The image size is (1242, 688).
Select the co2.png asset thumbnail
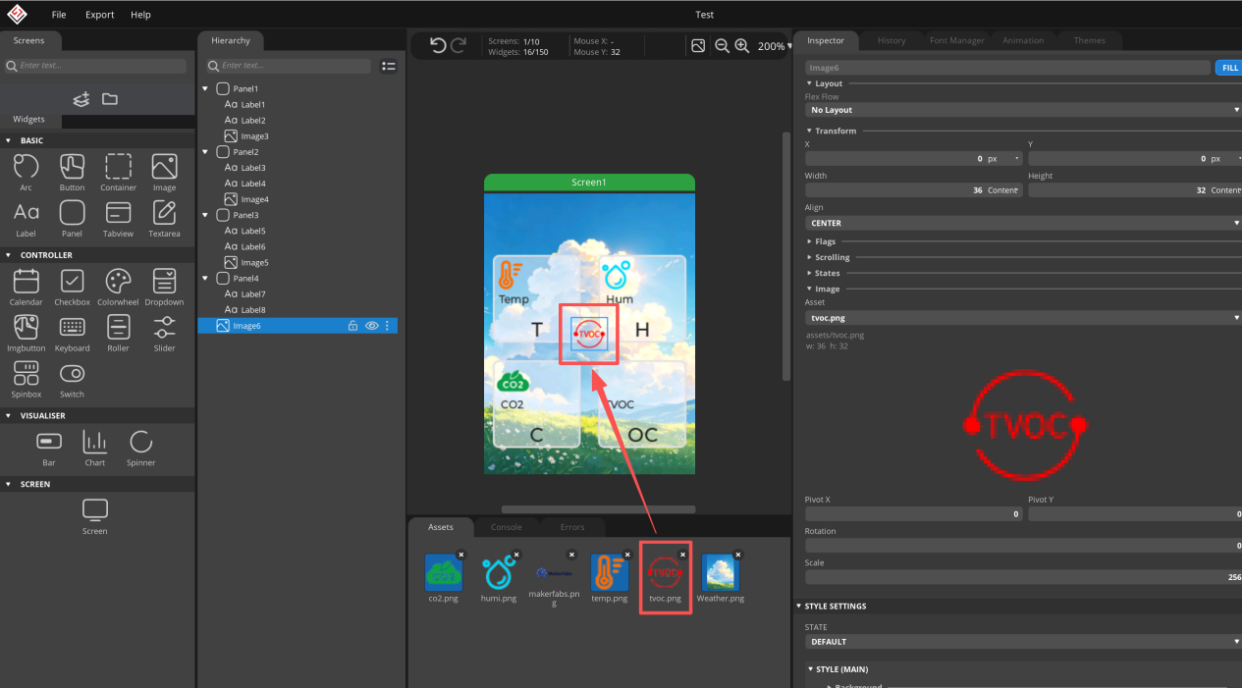tap(443, 573)
